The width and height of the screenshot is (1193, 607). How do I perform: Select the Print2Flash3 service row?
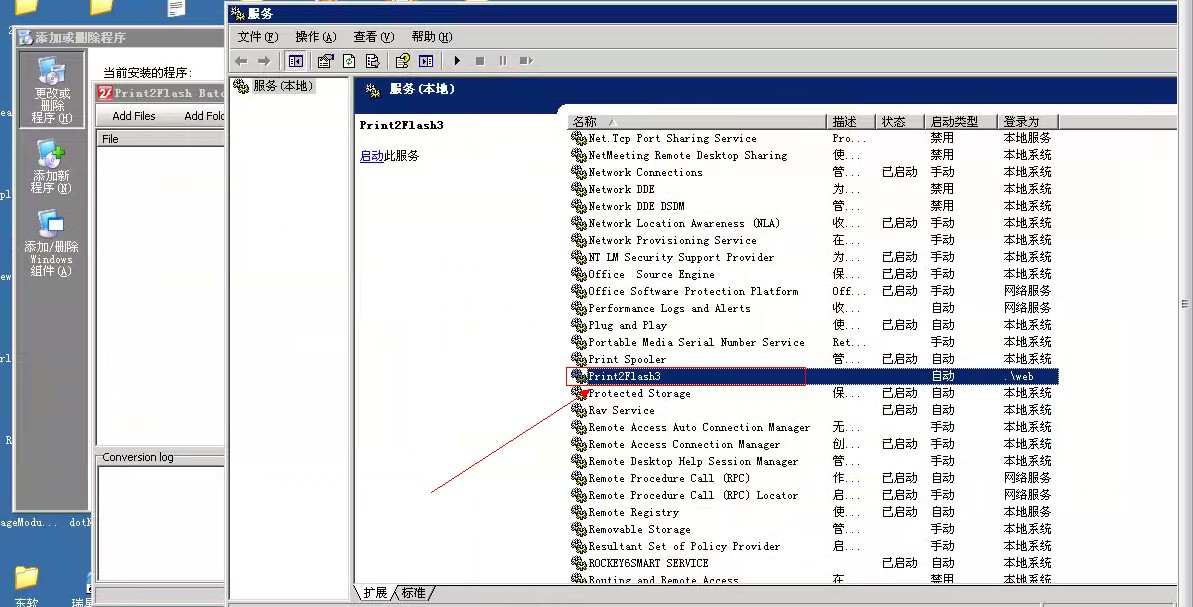pos(813,377)
